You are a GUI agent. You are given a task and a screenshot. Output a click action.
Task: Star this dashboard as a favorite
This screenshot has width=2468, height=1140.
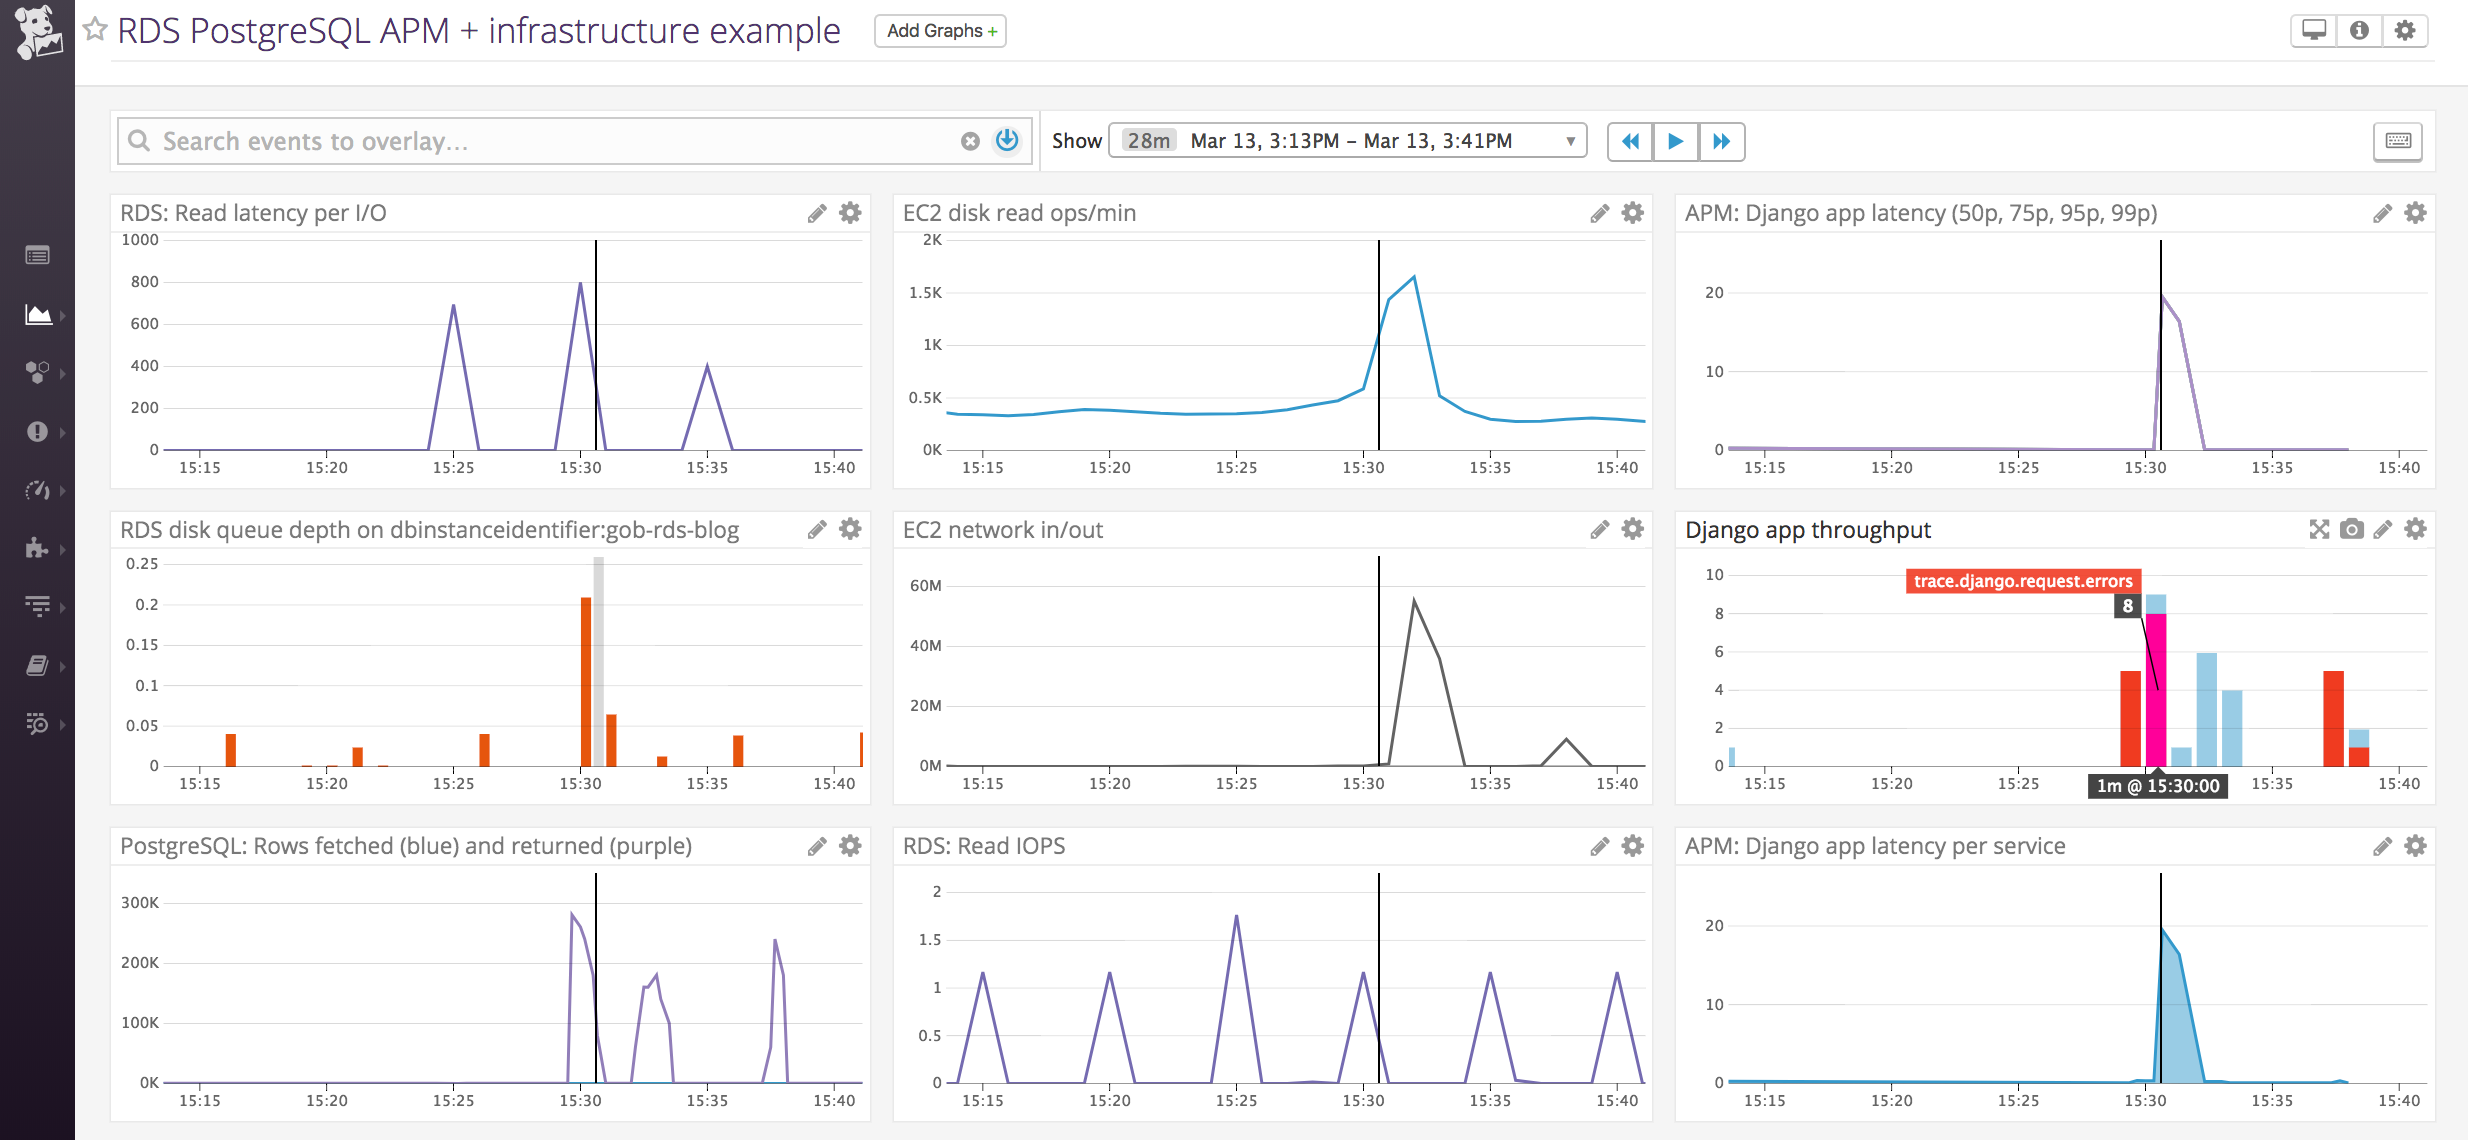click(x=96, y=30)
